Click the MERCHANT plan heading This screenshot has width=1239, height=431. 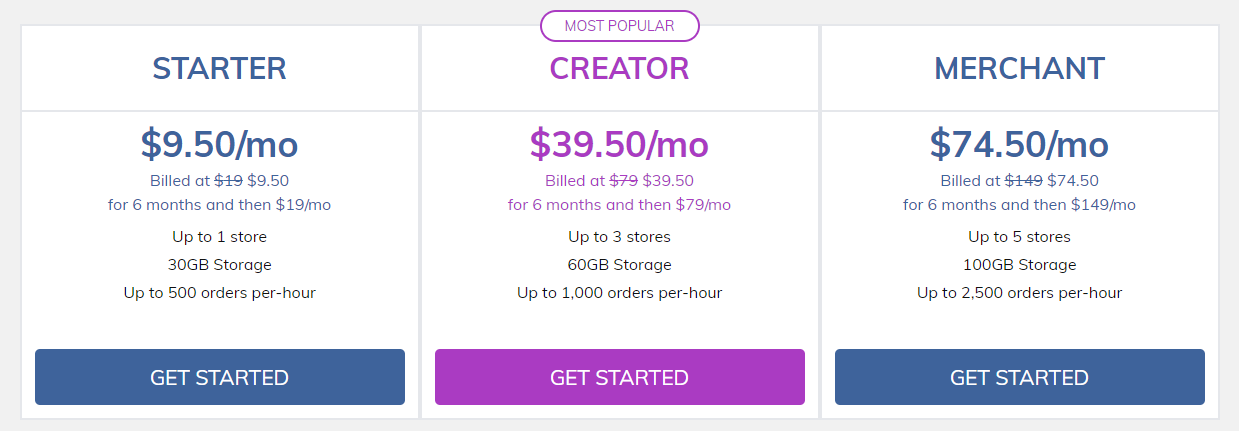coord(1020,68)
